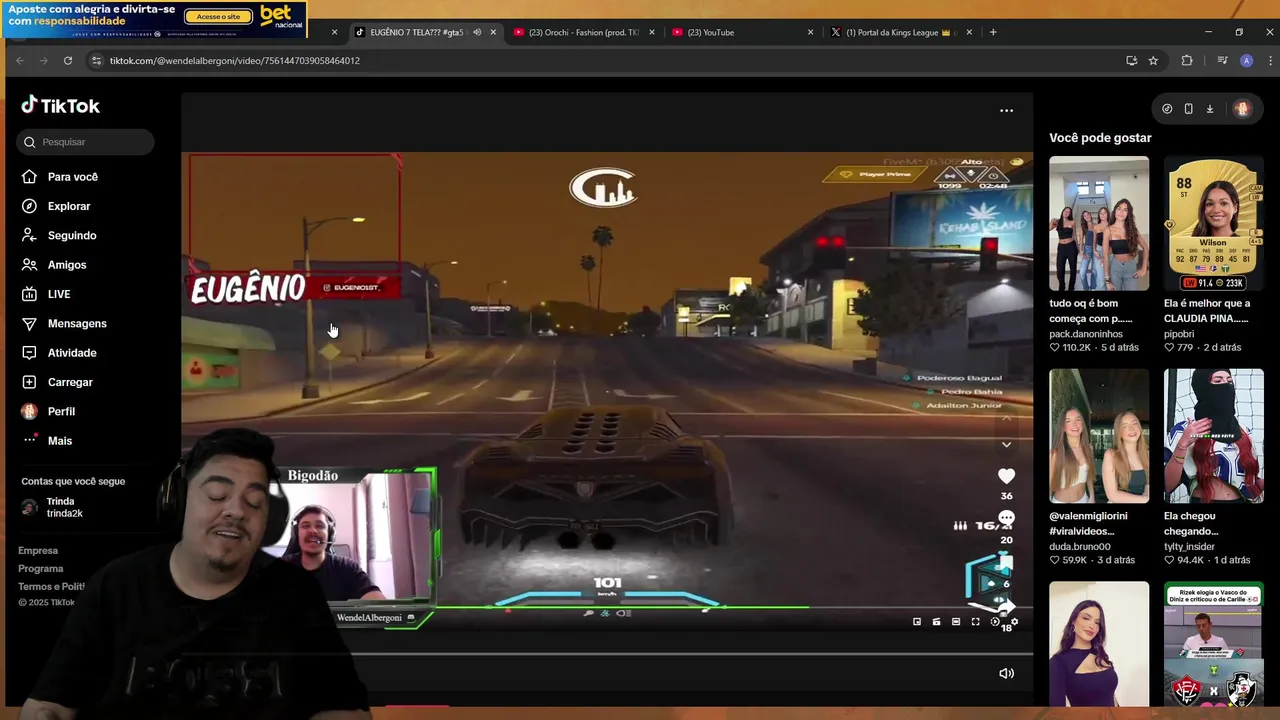Open duda.bruno00 creator link
The image size is (1280, 720).
(x=1080, y=547)
